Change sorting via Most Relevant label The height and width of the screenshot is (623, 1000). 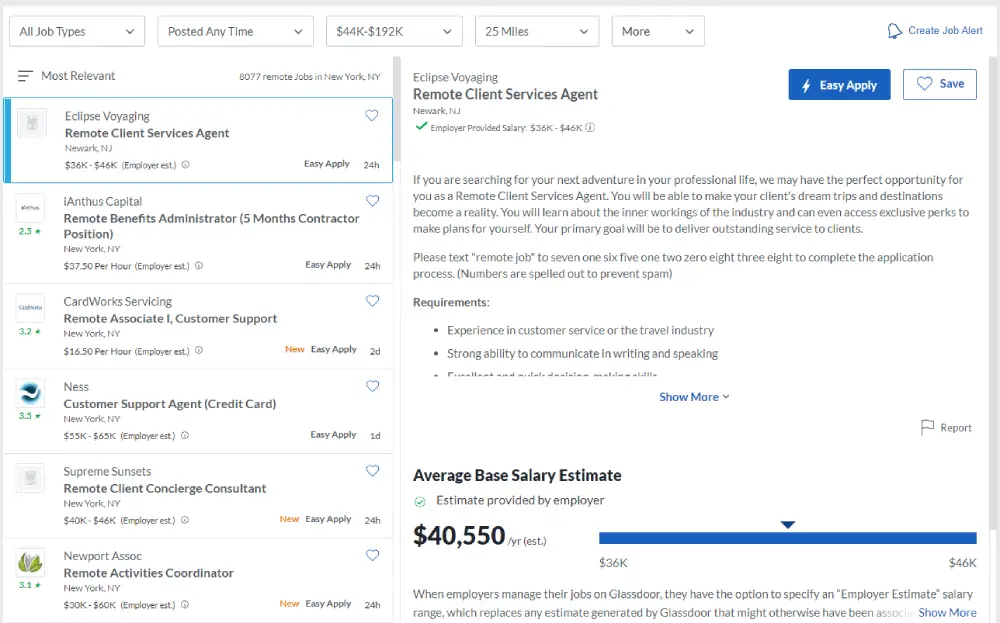pos(78,76)
